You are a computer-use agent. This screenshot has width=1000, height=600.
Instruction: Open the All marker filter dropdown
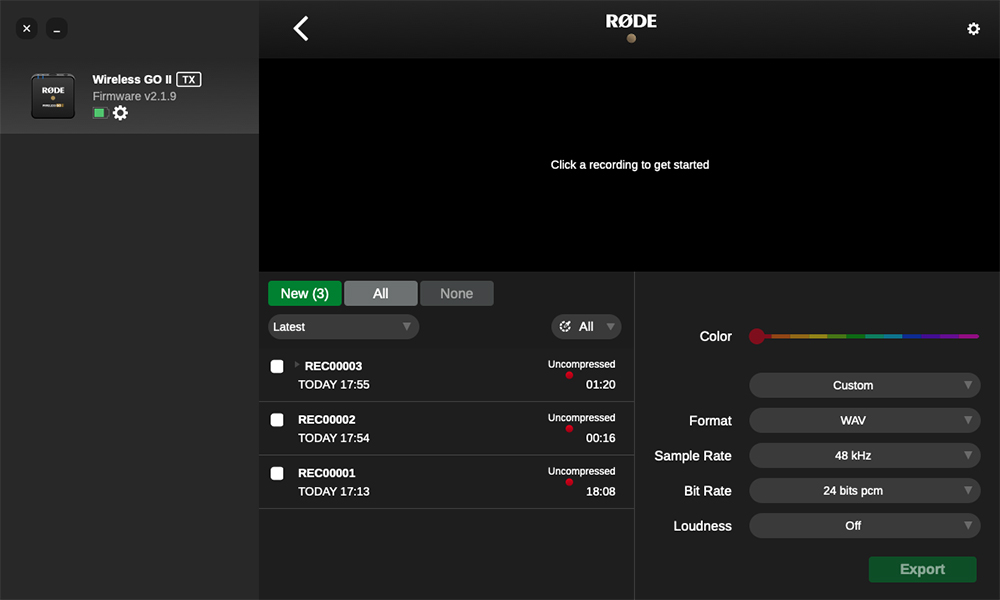[586, 326]
